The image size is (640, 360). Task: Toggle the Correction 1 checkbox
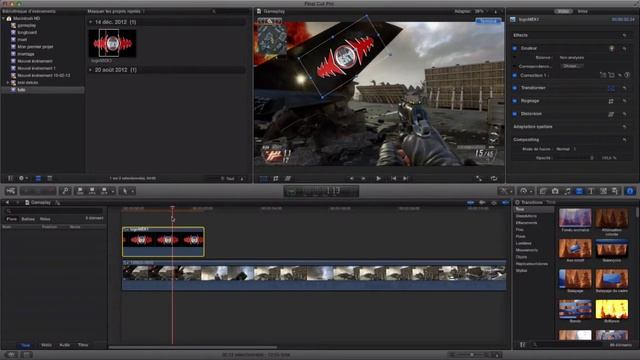515,76
